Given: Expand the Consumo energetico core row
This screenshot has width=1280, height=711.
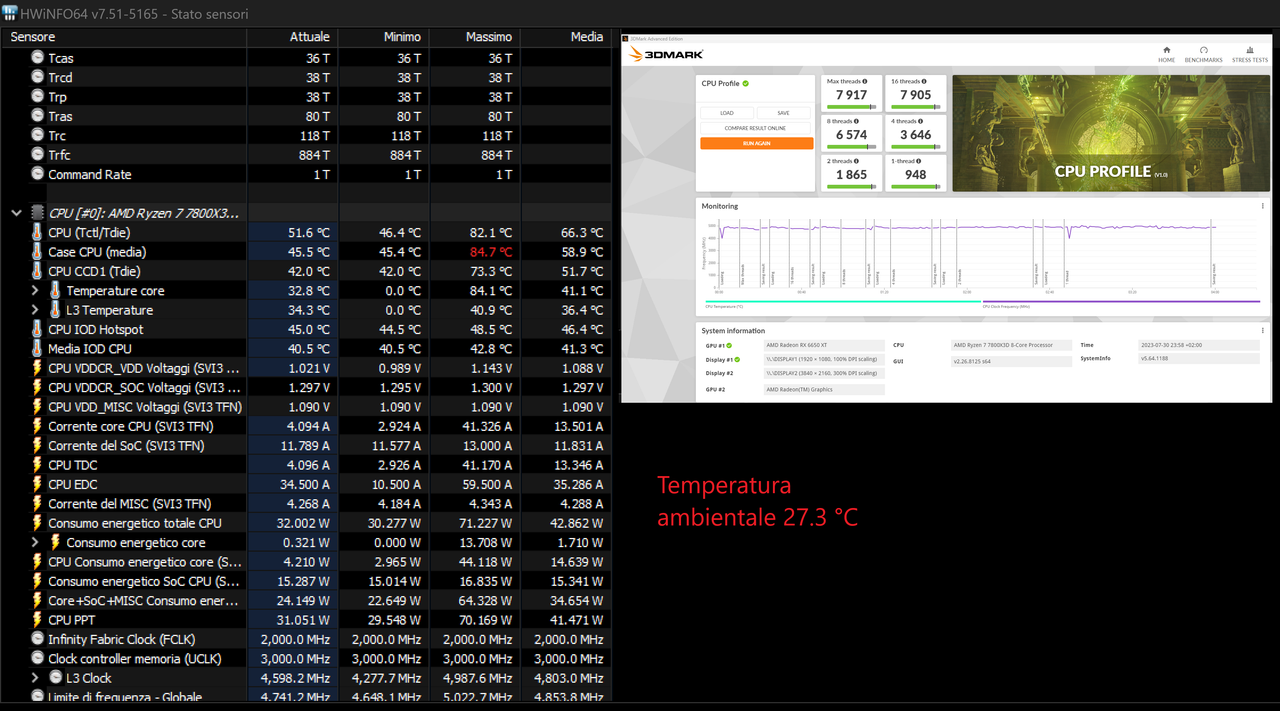Looking at the screenshot, I should coord(35,542).
